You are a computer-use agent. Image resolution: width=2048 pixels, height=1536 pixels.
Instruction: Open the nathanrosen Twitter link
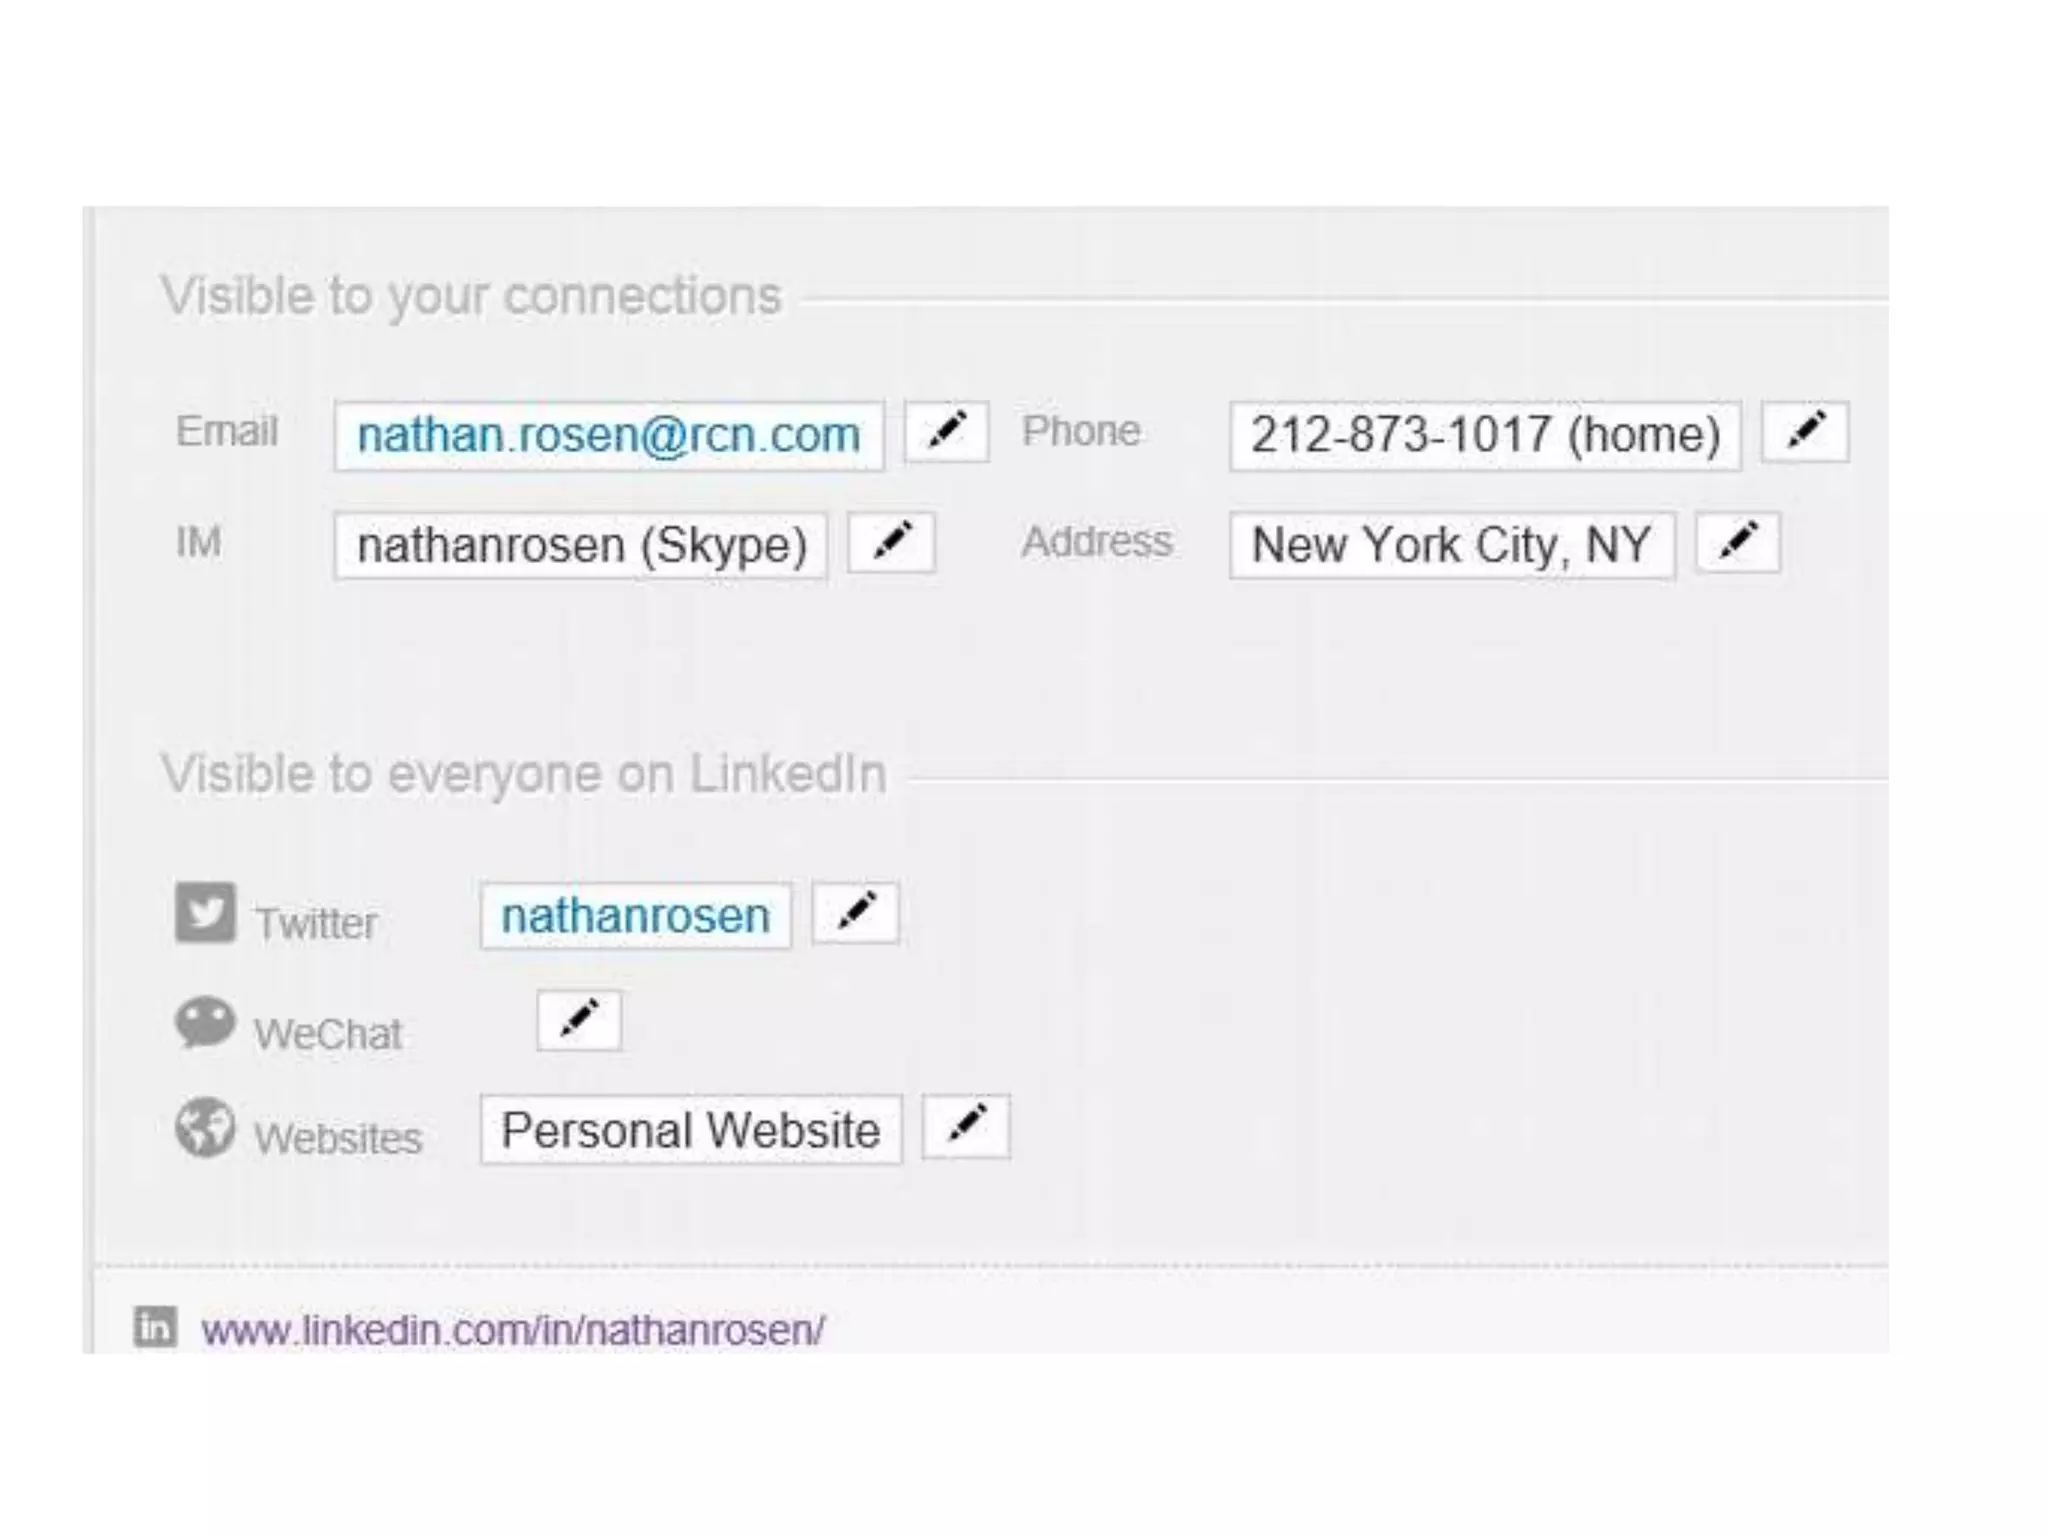[x=635, y=916]
